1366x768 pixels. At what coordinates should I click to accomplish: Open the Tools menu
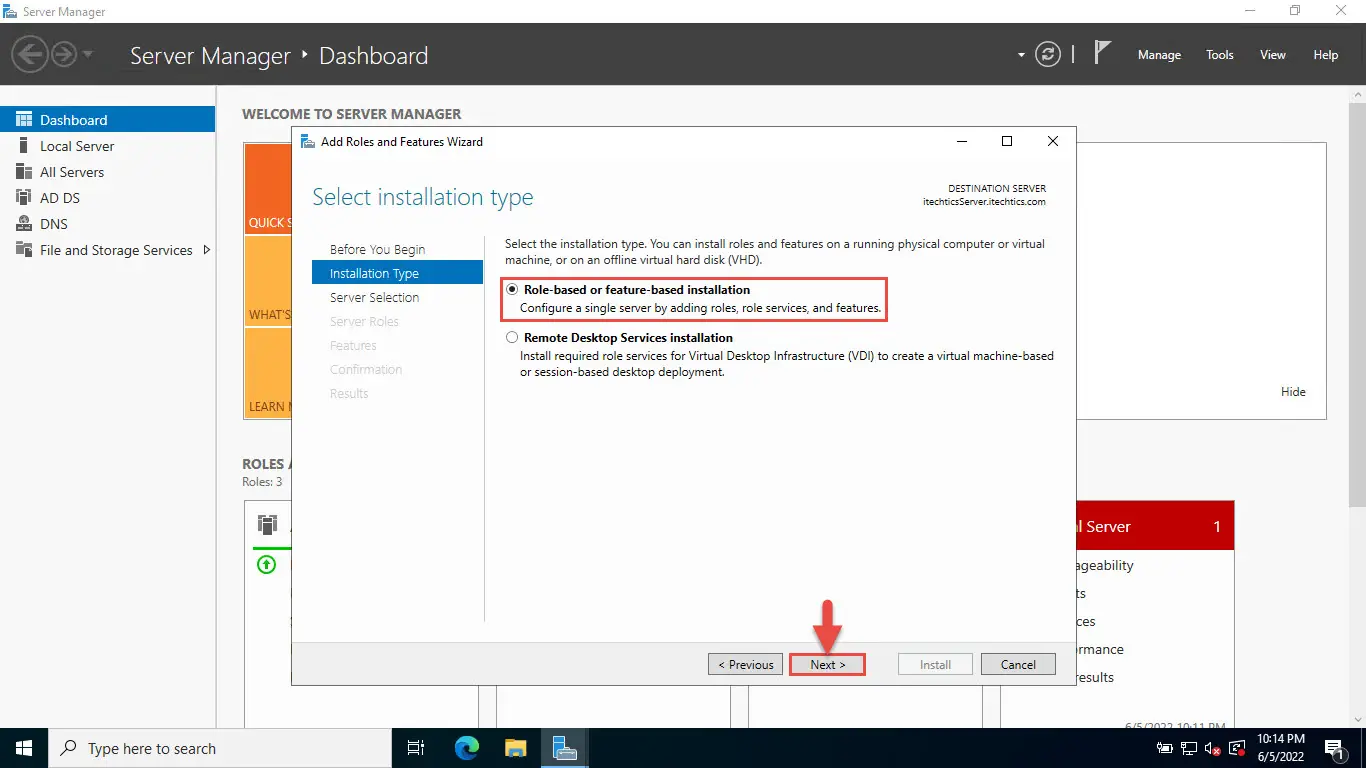click(x=1220, y=55)
